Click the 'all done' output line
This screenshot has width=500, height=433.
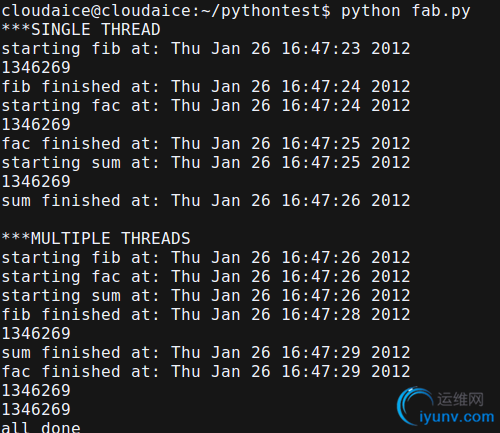pos(41,427)
